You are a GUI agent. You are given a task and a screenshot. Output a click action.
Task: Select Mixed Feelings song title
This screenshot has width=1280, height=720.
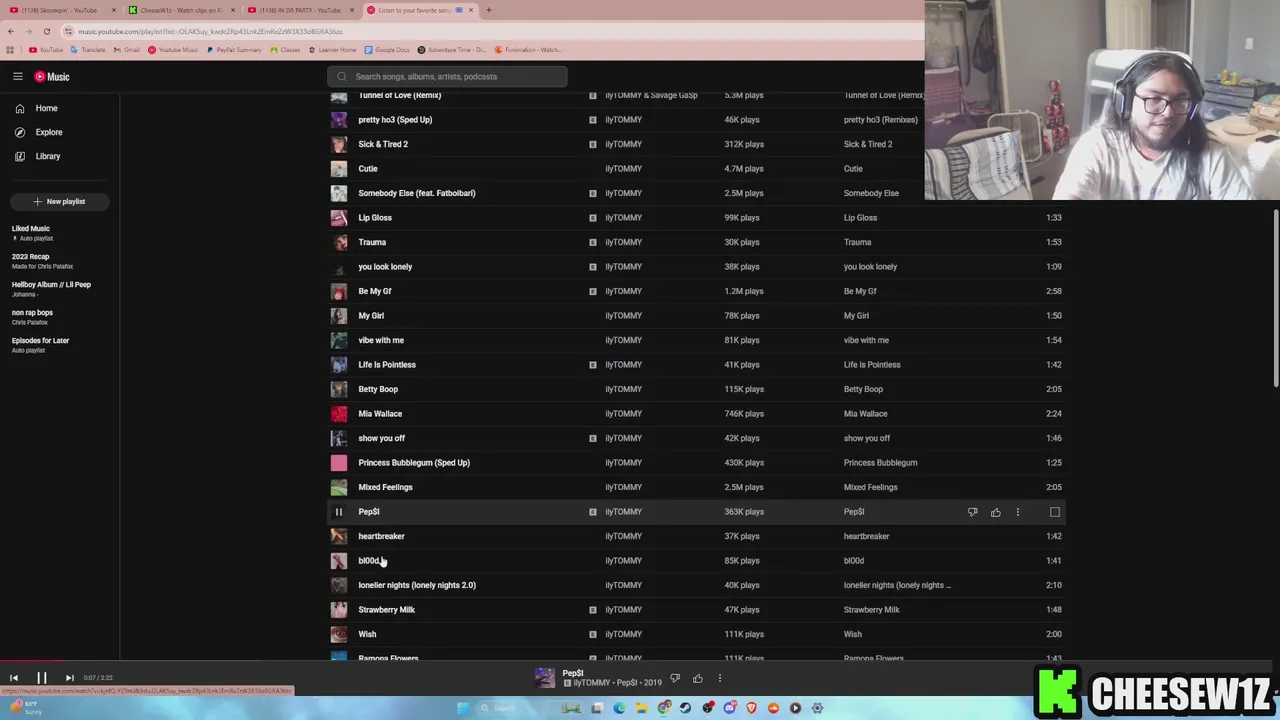tap(385, 487)
